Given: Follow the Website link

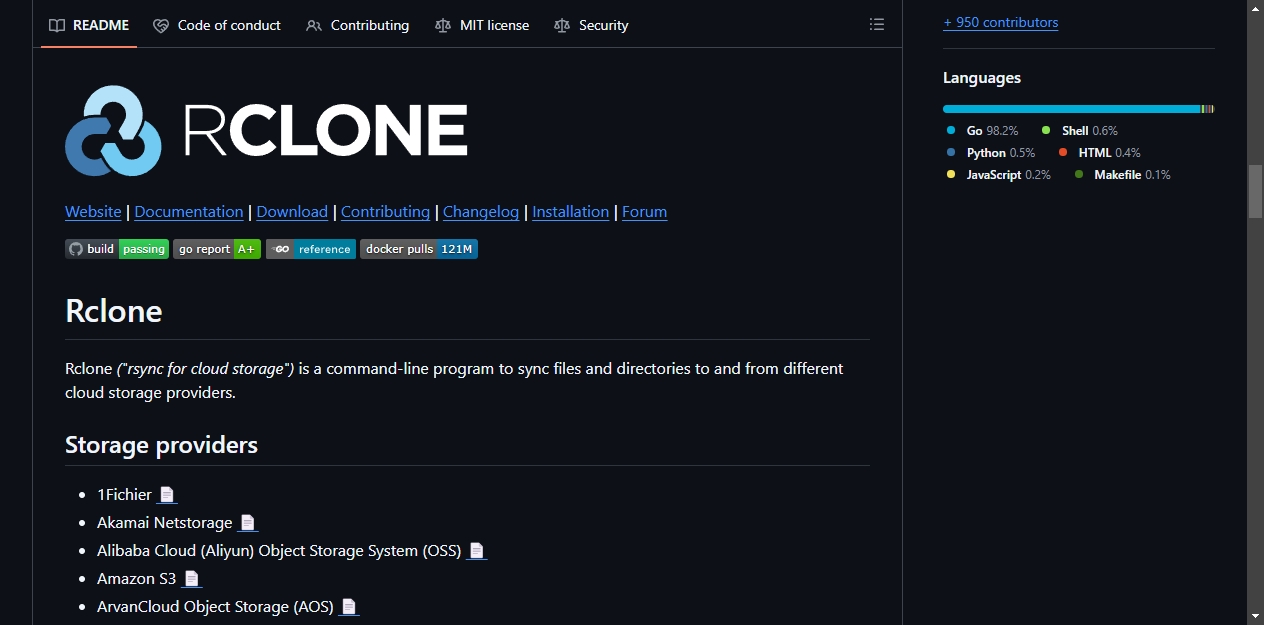Looking at the screenshot, I should 93,212.
